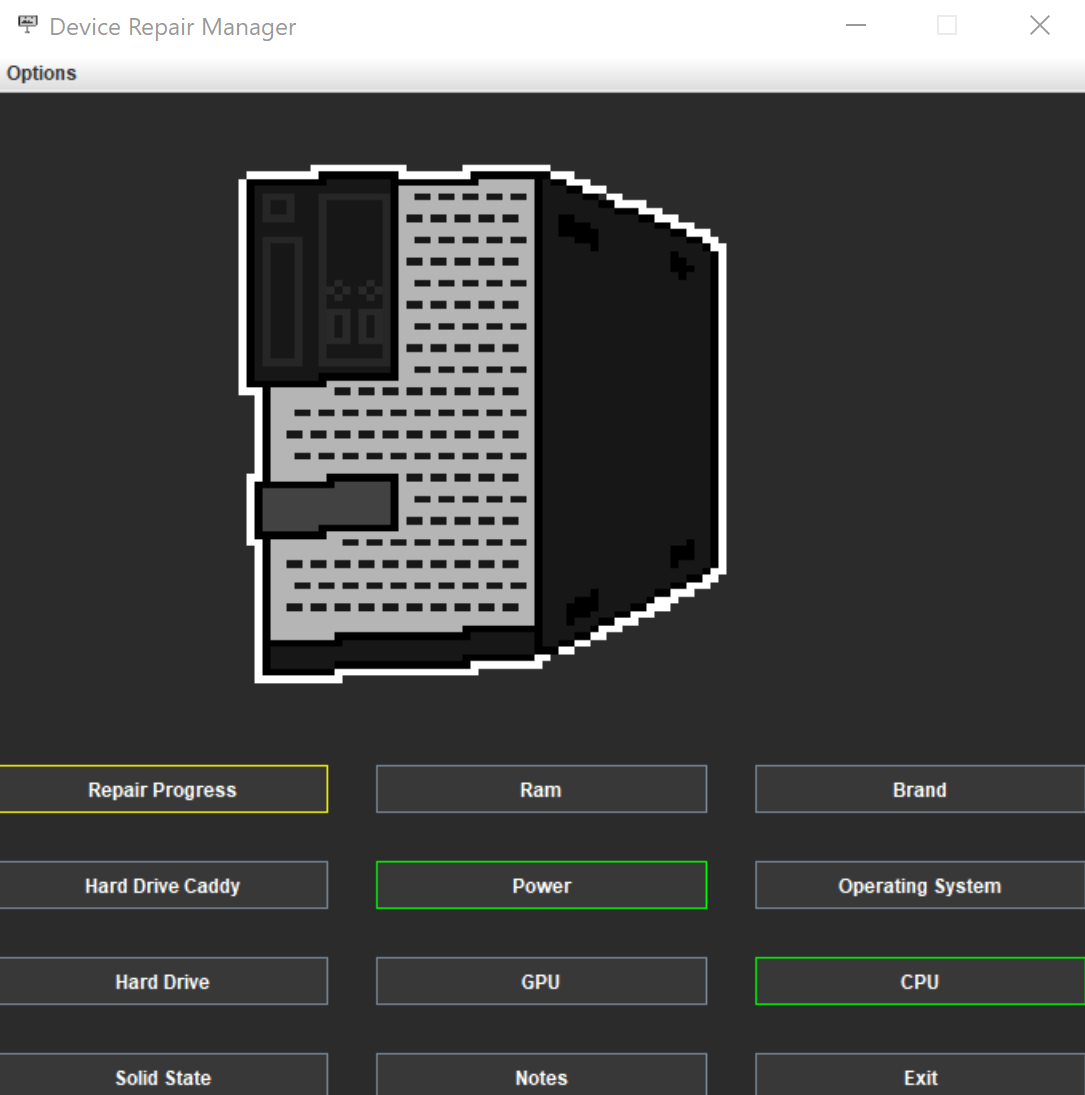Open the Operating System button
The image size is (1085, 1095).
[x=920, y=885]
